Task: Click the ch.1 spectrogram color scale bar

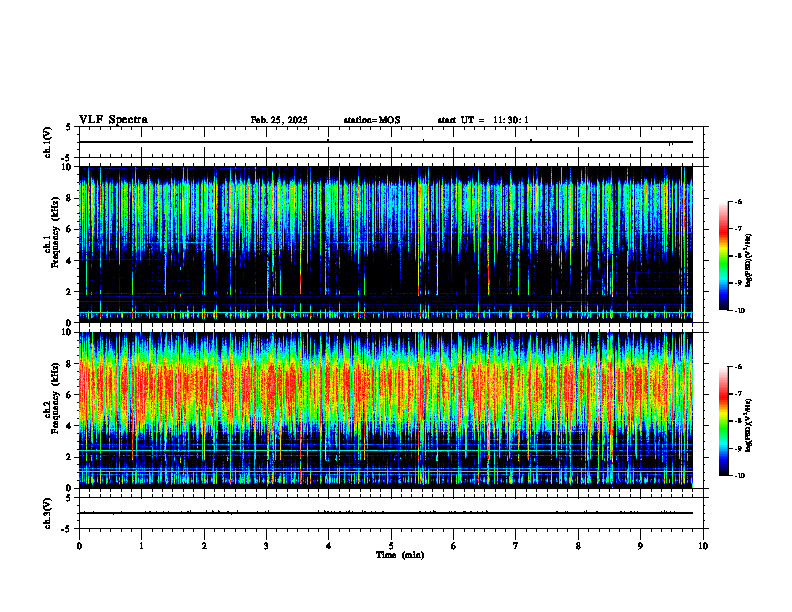Action: 723,256
